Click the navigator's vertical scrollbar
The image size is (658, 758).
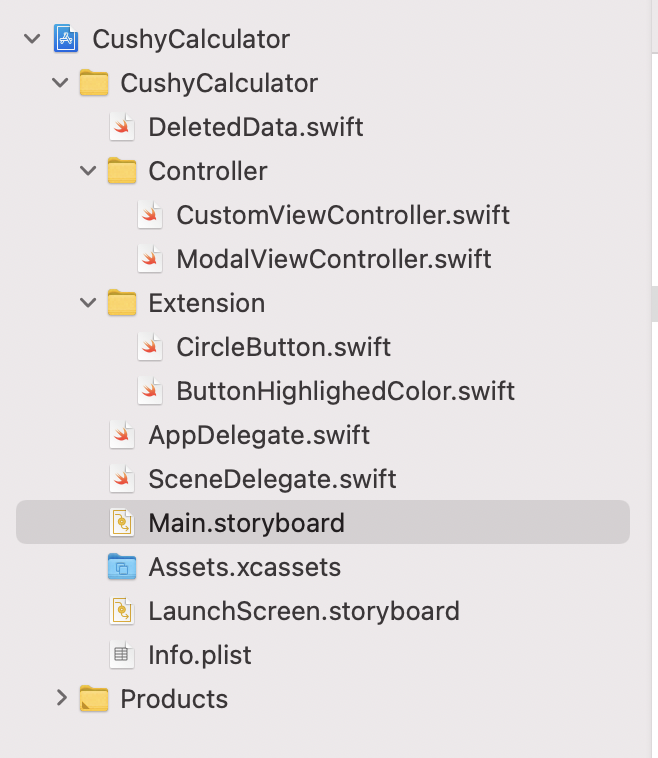655,304
